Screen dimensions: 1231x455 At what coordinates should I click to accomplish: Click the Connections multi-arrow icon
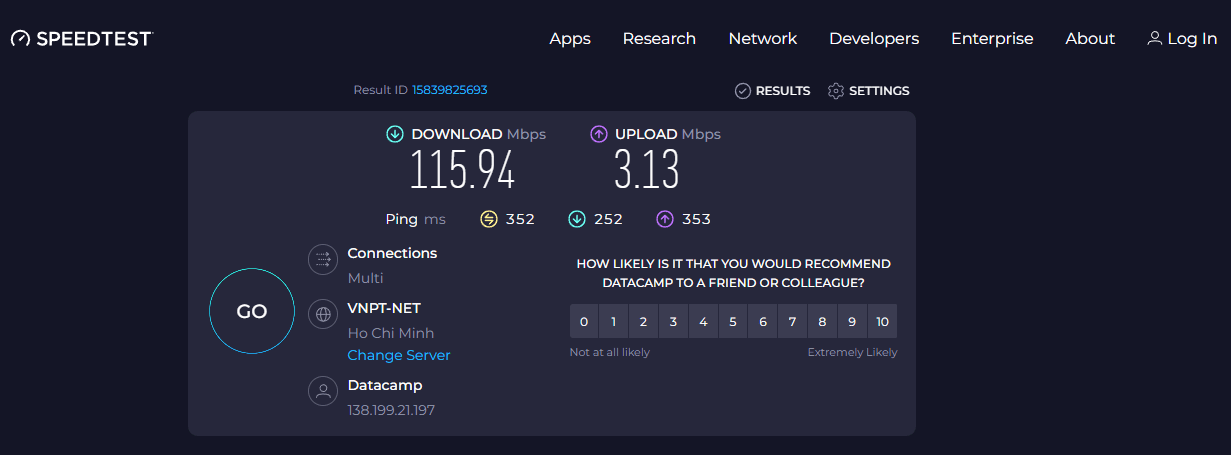tap(323, 260)
